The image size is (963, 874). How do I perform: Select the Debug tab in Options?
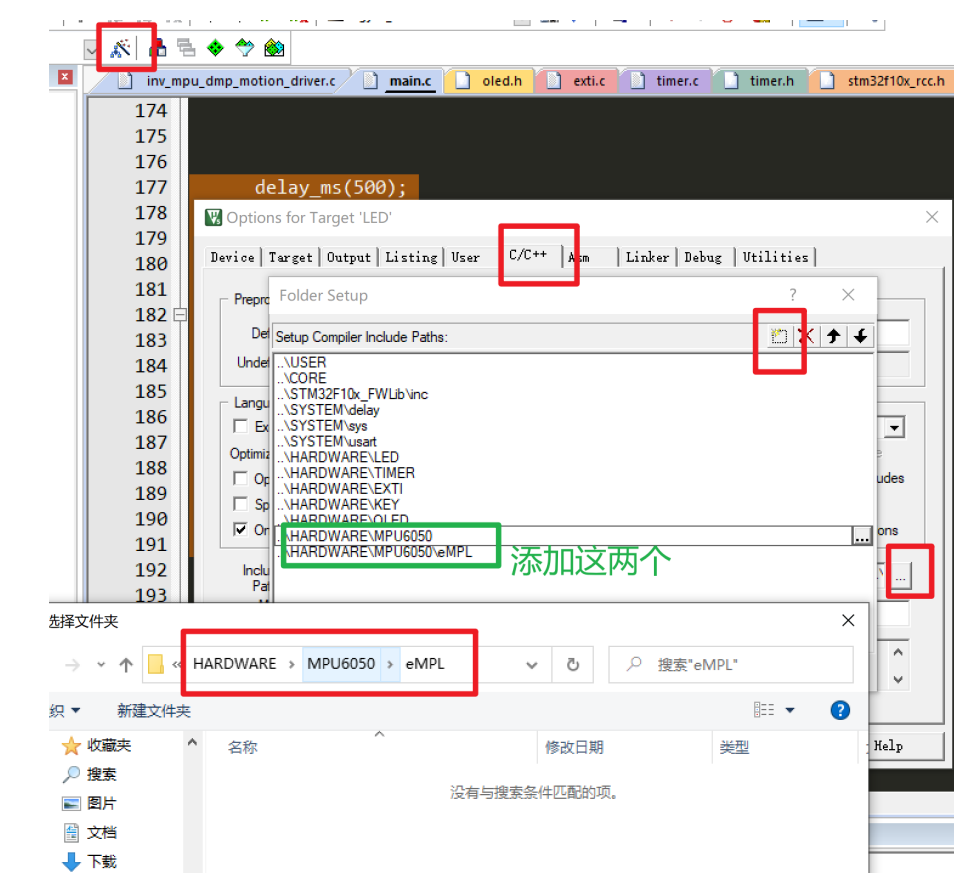click(703, 257)
